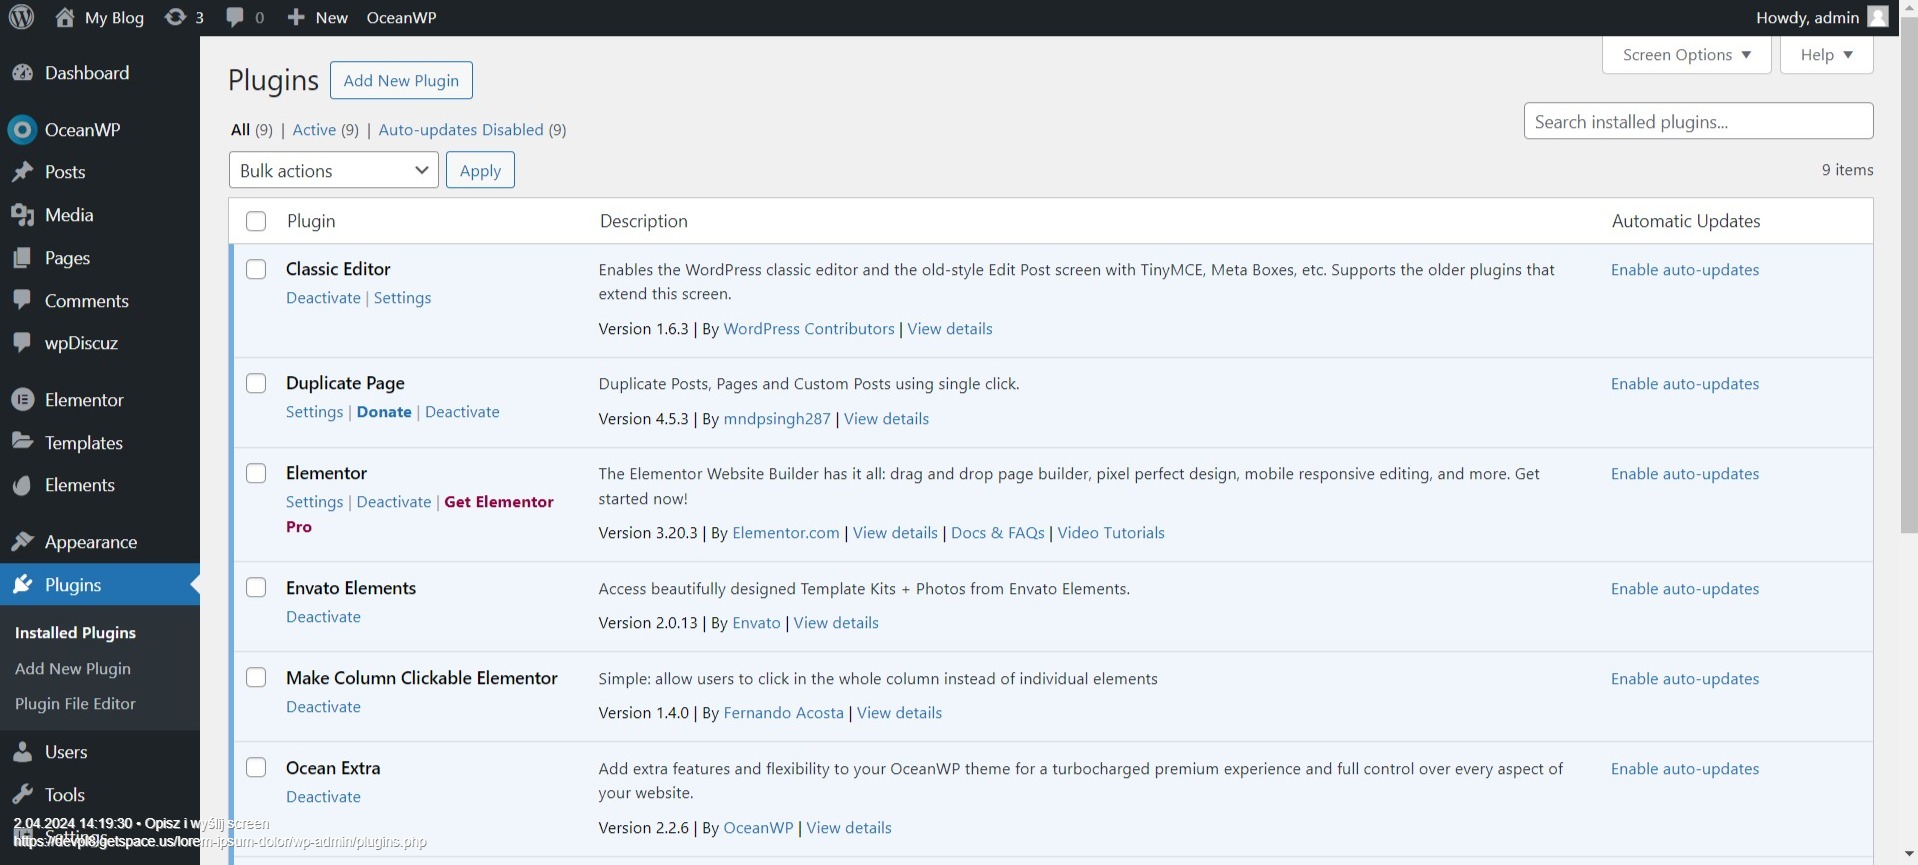
Task: Click the Comments bubble icon in sidebar
Action: click(22, 300)
